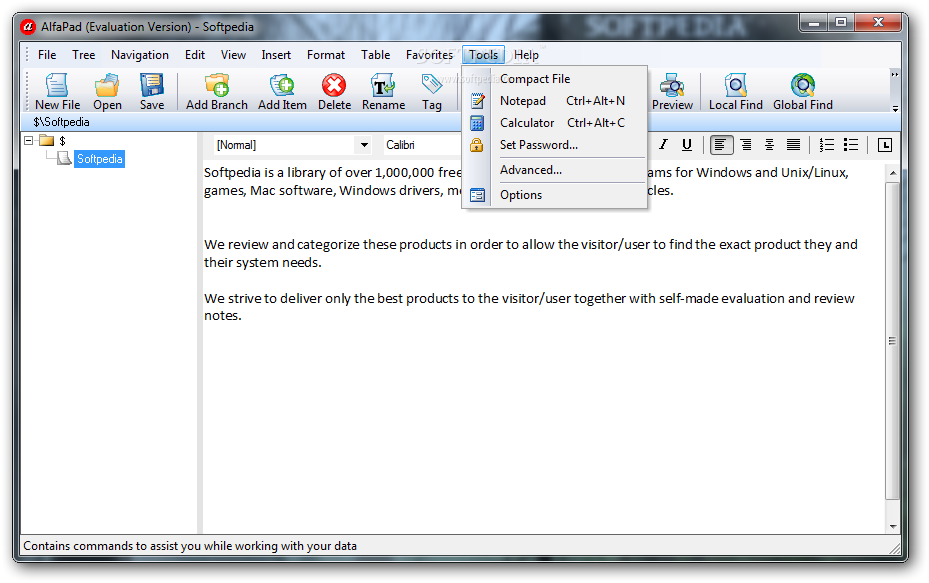Toggle italic formatting
Screen dimensions: 929x583
[663, 145]
